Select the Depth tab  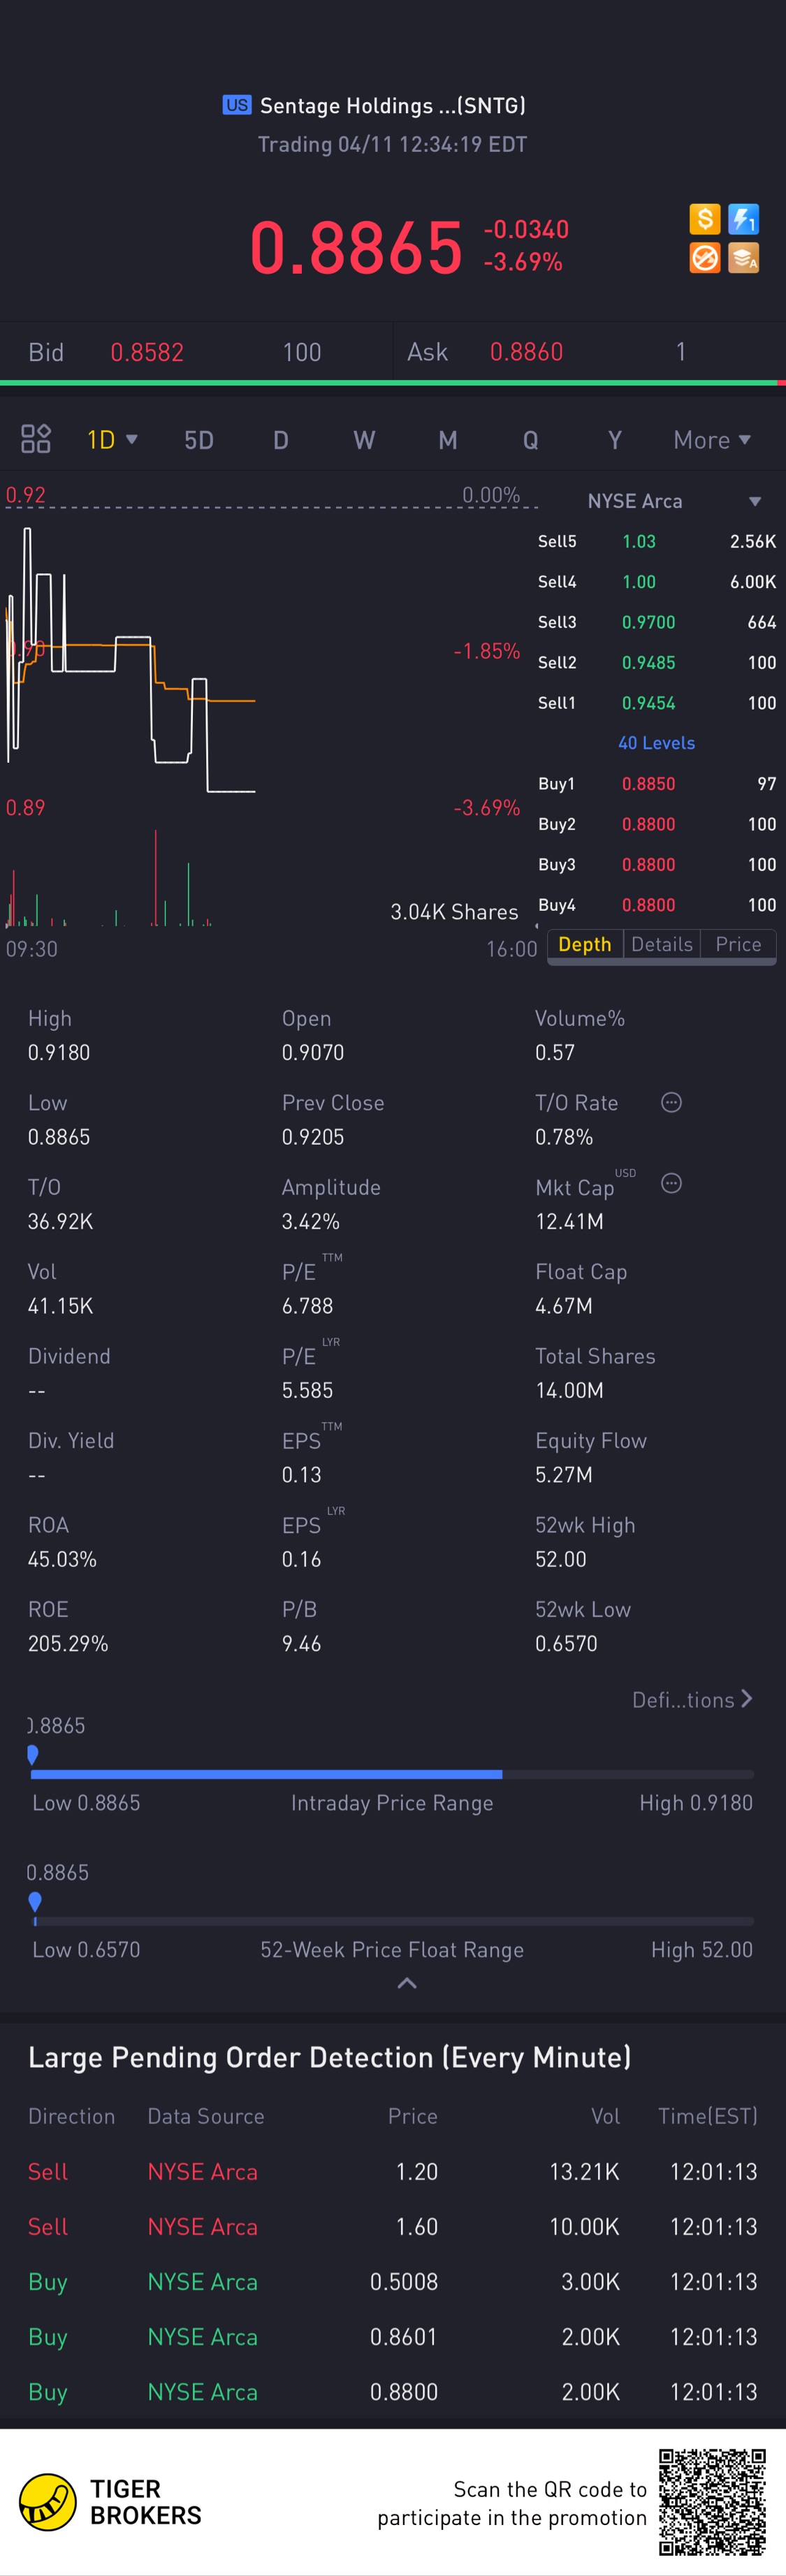(x=584, y=944)
